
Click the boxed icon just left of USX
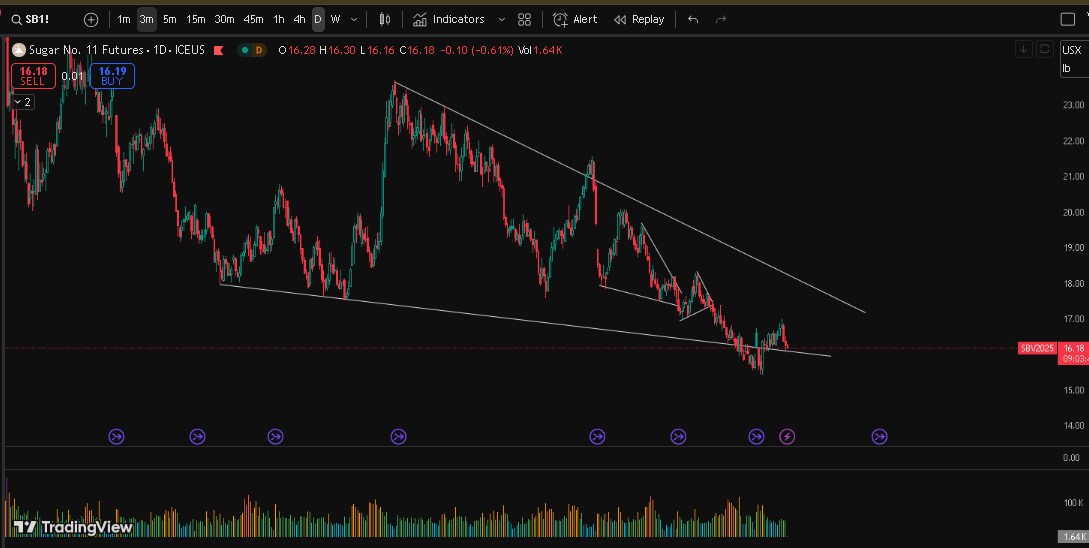point(1044,49)
